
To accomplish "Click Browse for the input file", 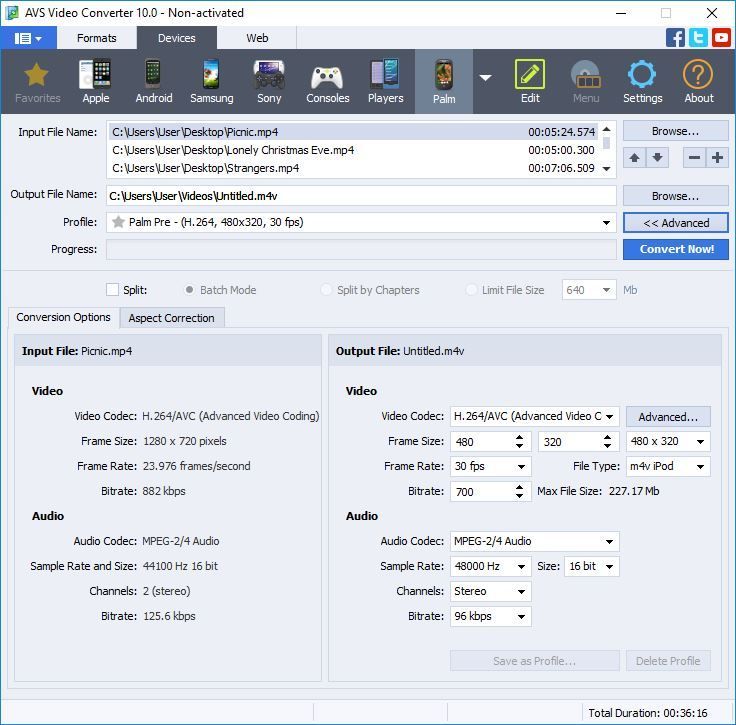I will [675, 131].
